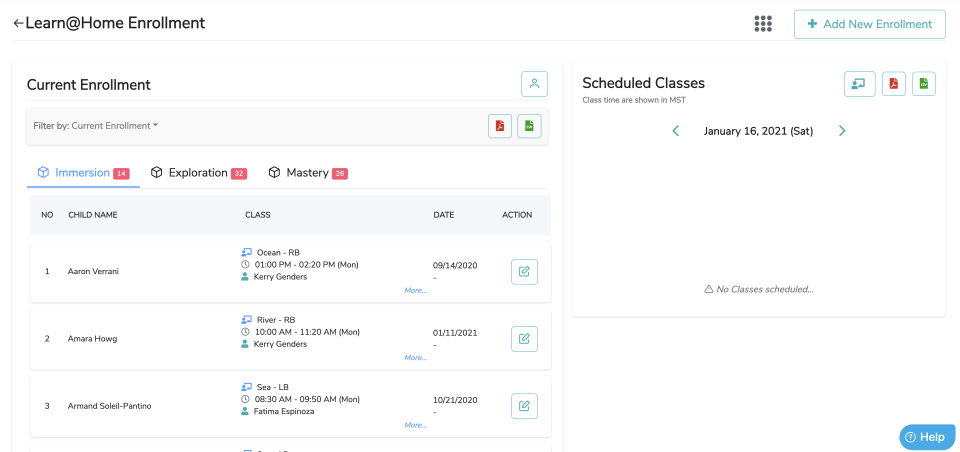Edit Armand Soleil-Pantino's enrollment
This screenshot has width=960, height=452.
pos(524,406)
